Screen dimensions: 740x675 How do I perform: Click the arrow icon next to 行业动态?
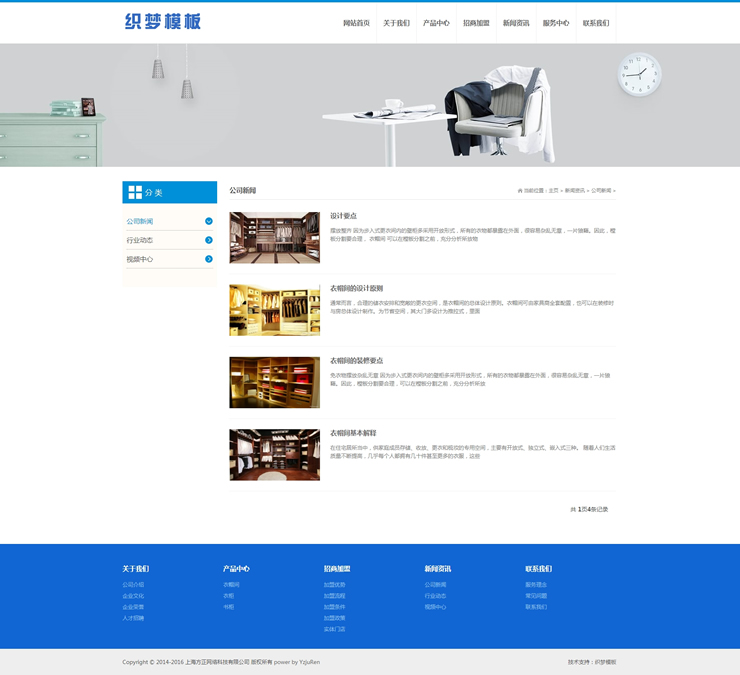point(209,240)
